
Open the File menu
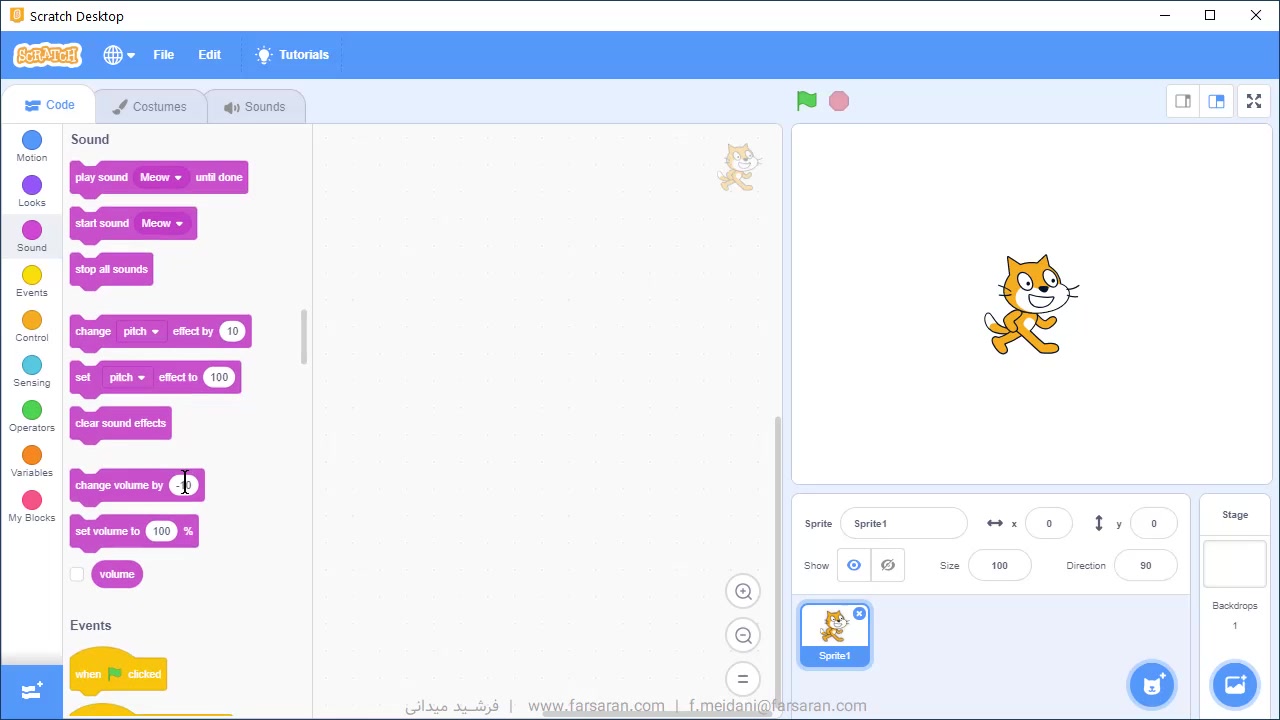pos(164,55)
